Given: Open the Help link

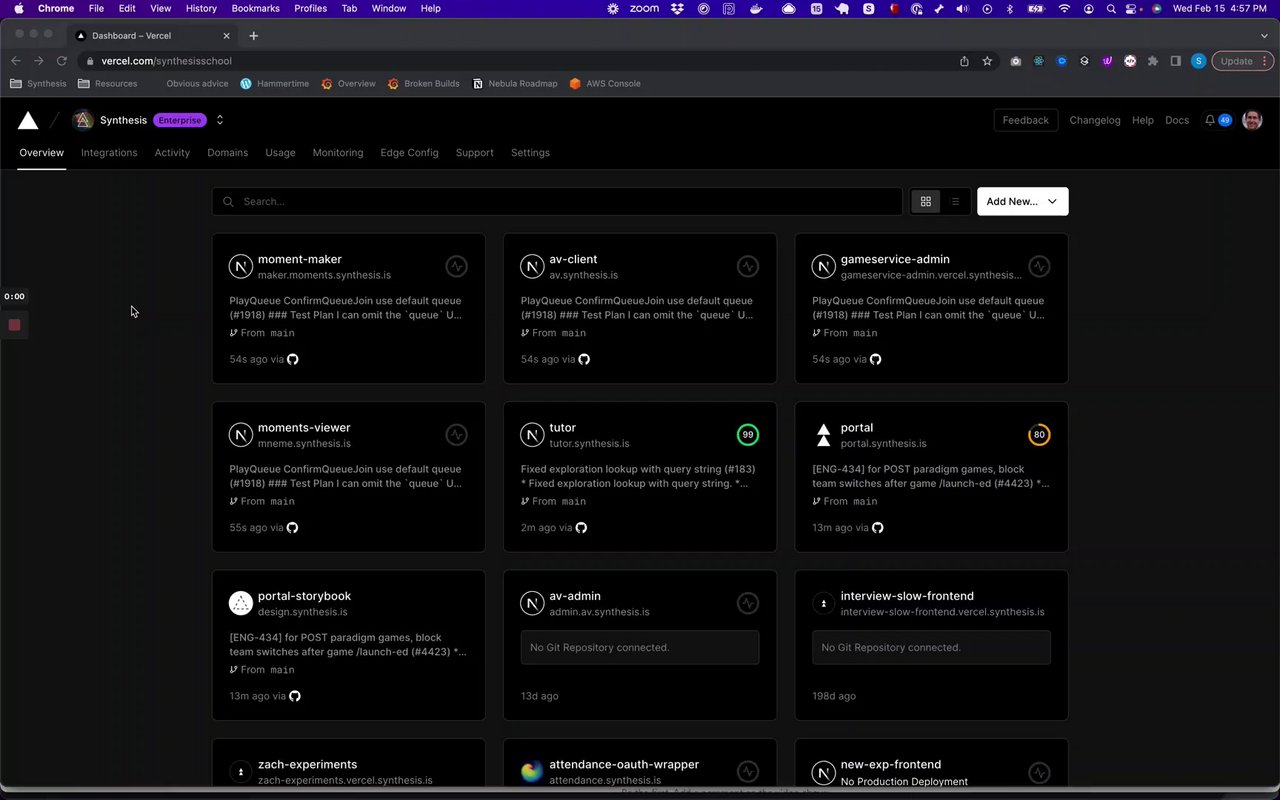Looking at the screenshot, I should [1143, 120].
